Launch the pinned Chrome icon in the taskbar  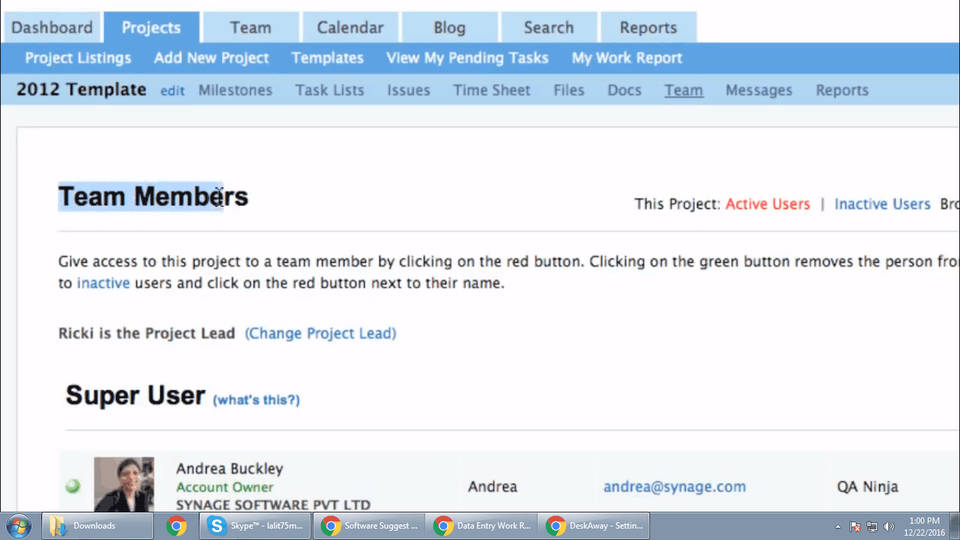coord(176,526)
